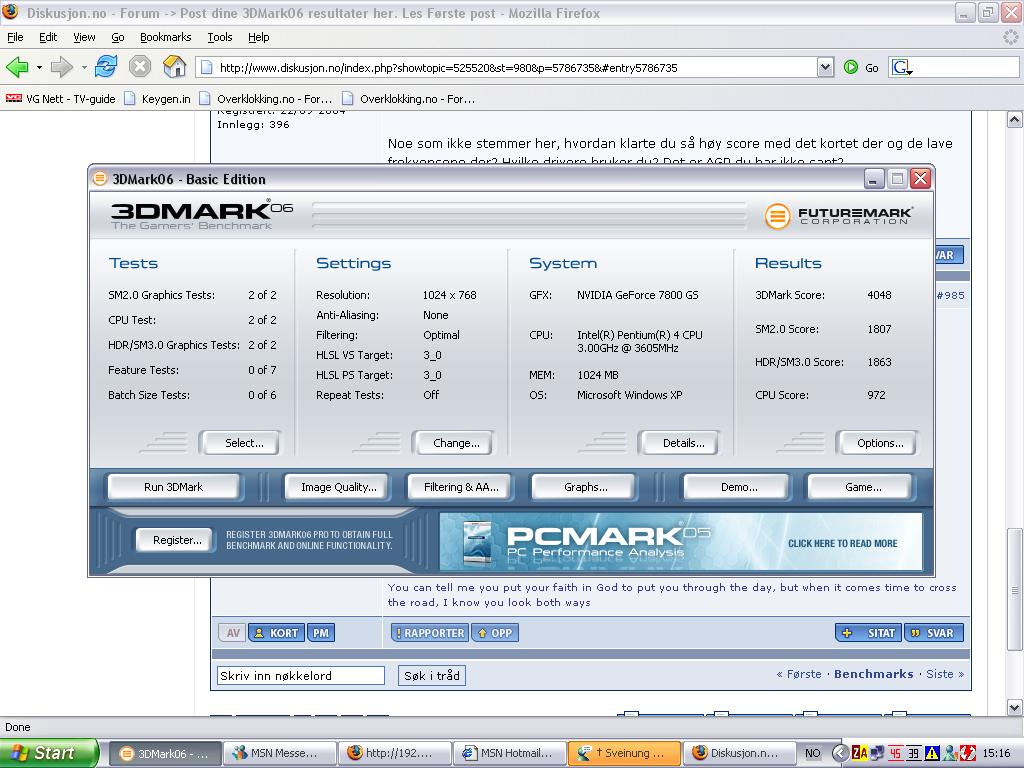Click forum SITAT button

[869, 633]
